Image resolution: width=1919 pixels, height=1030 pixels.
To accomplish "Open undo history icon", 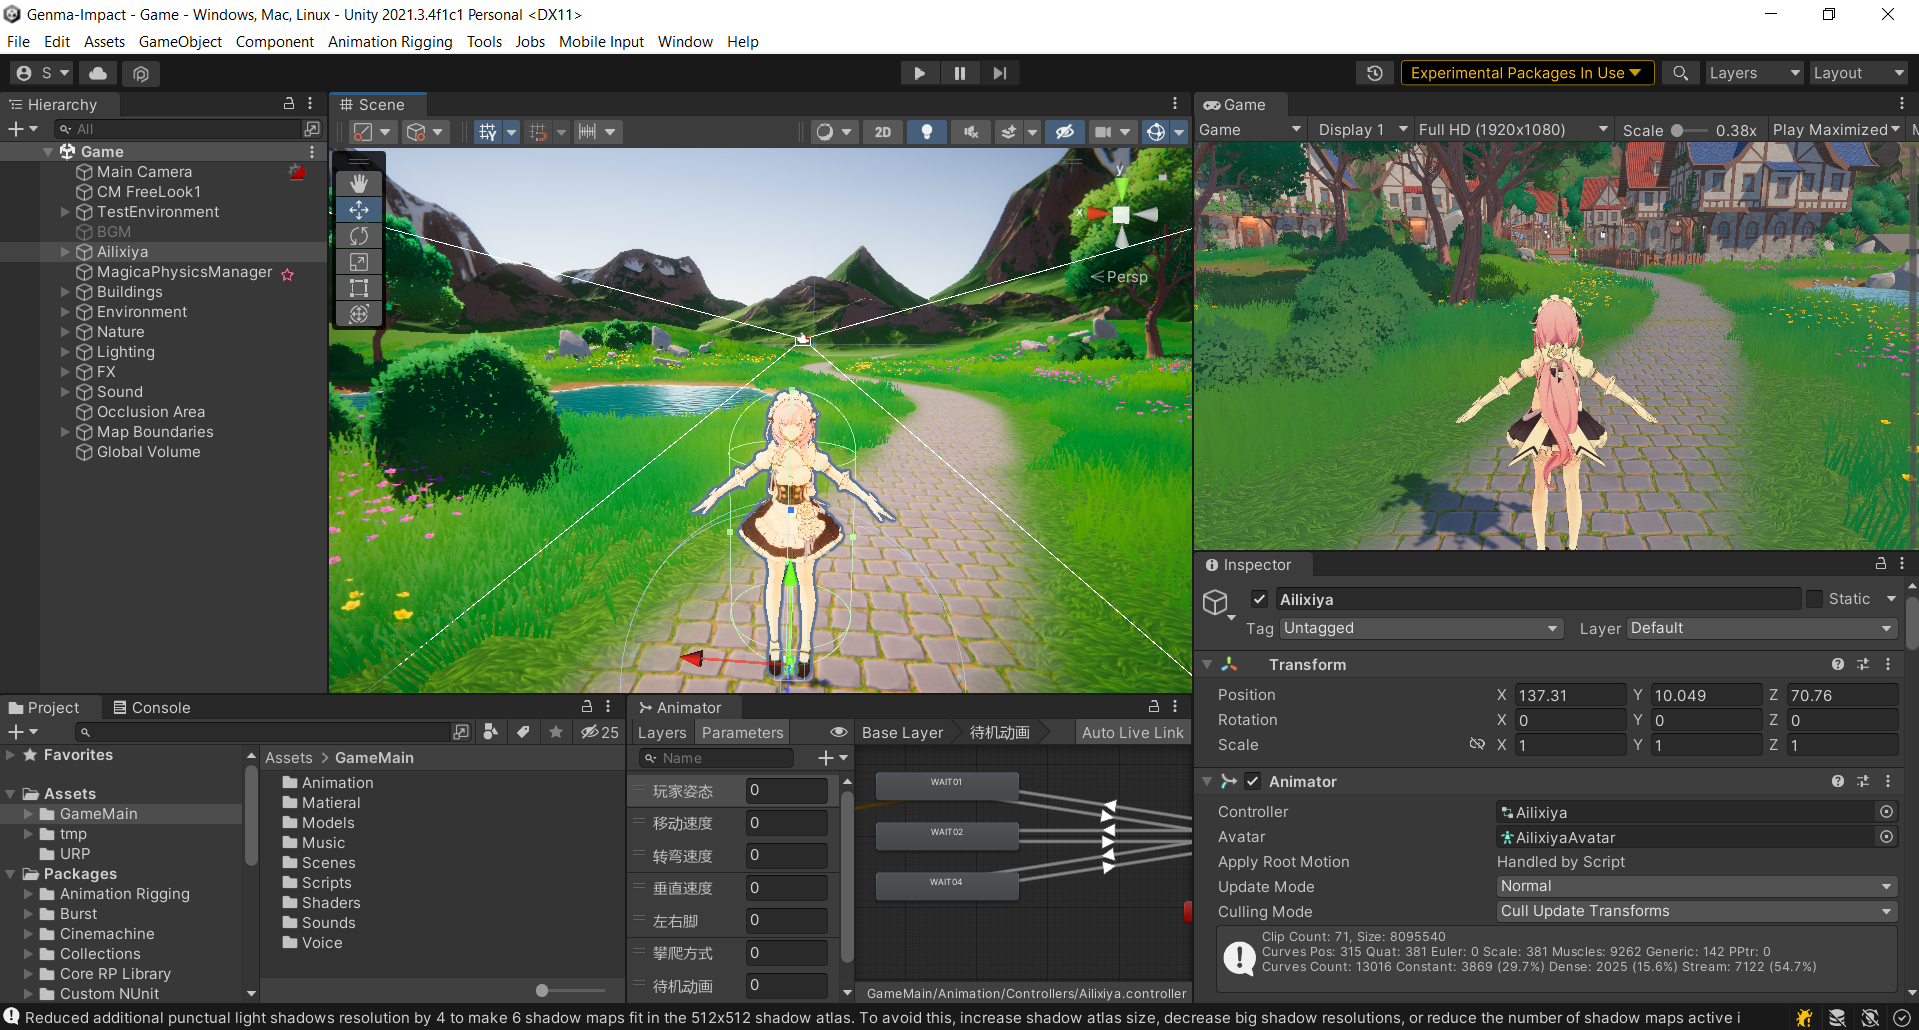I will click(x=1375, y=73).
